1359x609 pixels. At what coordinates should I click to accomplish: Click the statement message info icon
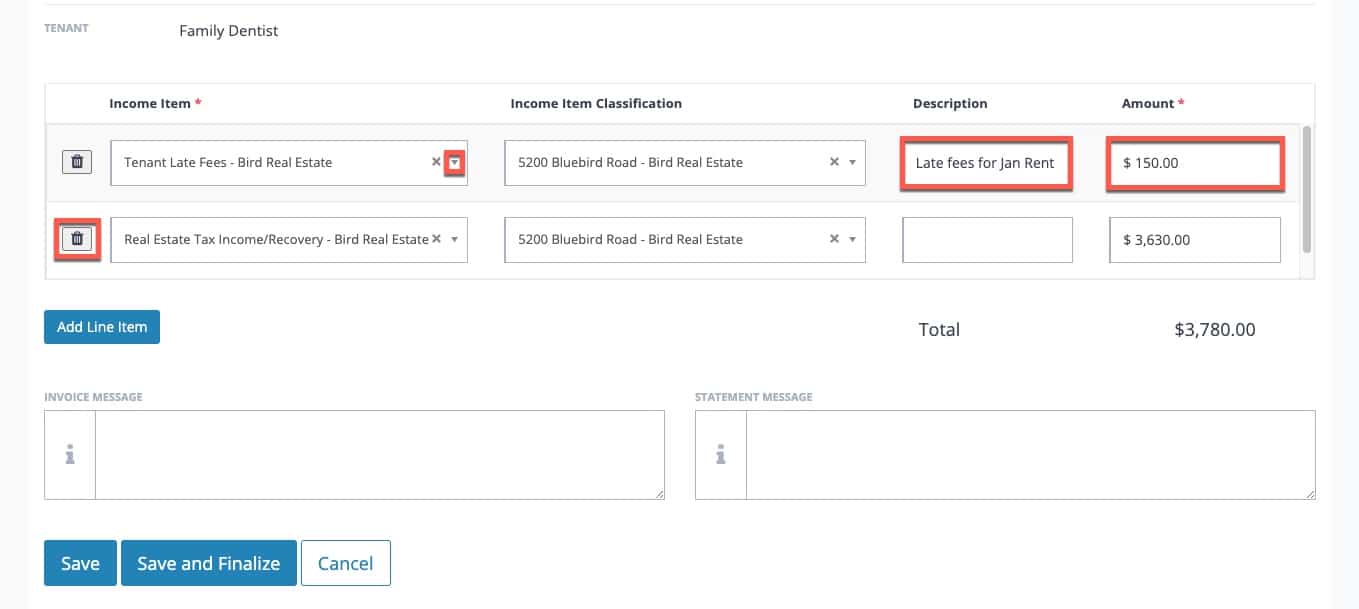tap(720, 455)
